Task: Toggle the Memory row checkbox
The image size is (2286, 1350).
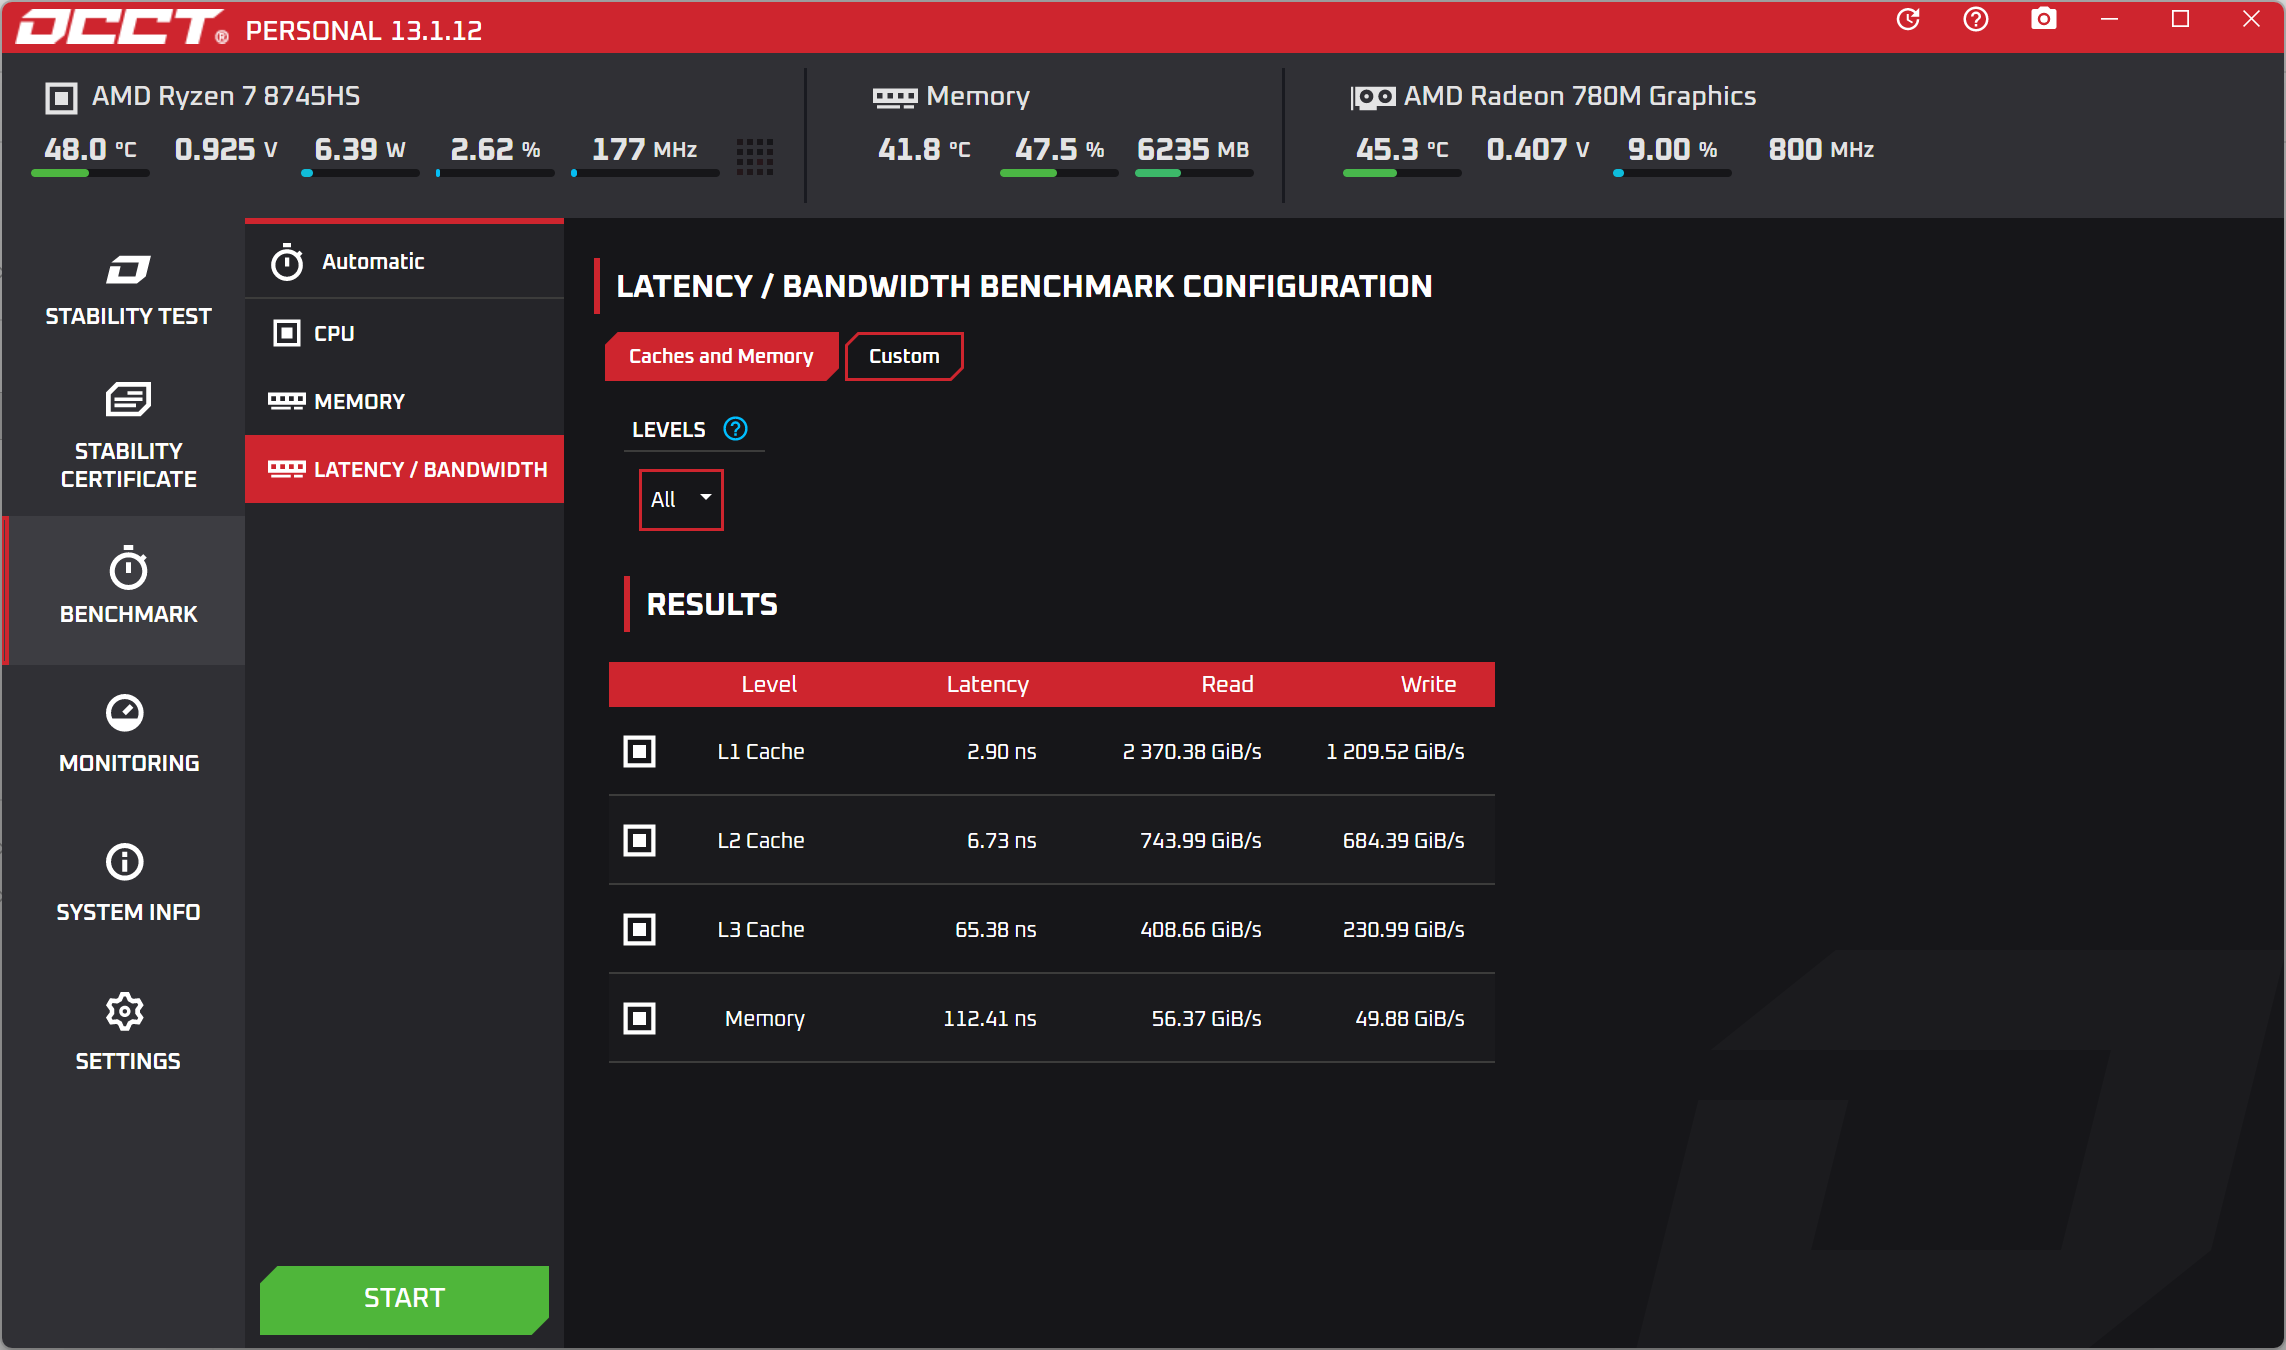Action: tap(640, 1018)
